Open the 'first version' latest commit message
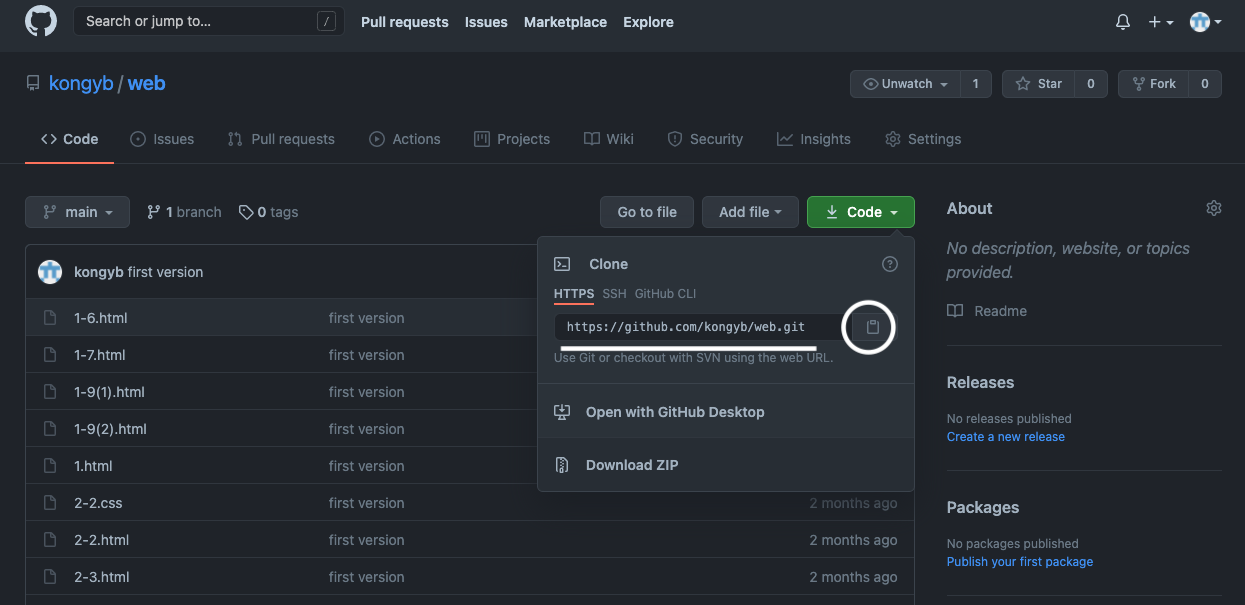The height and width of the screenshot is (605, 1245). [x=165, y=272]
